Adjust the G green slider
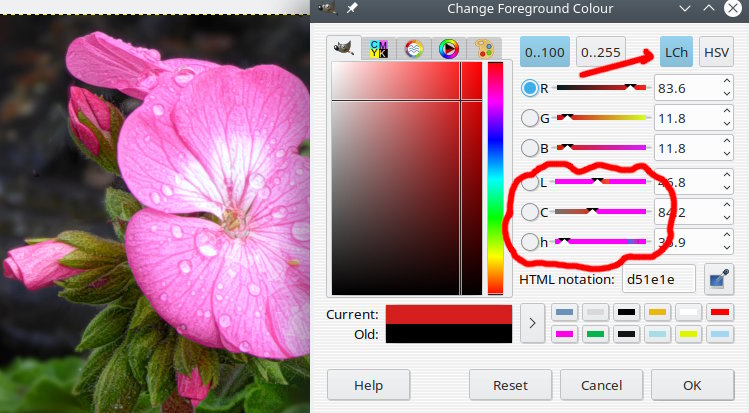The image size is (749, 413). click(601, 117)
